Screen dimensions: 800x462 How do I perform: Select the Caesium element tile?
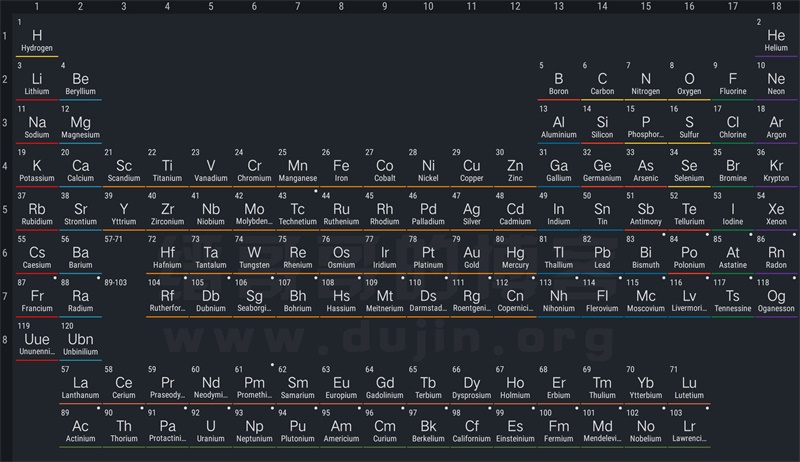coord(37,253)
